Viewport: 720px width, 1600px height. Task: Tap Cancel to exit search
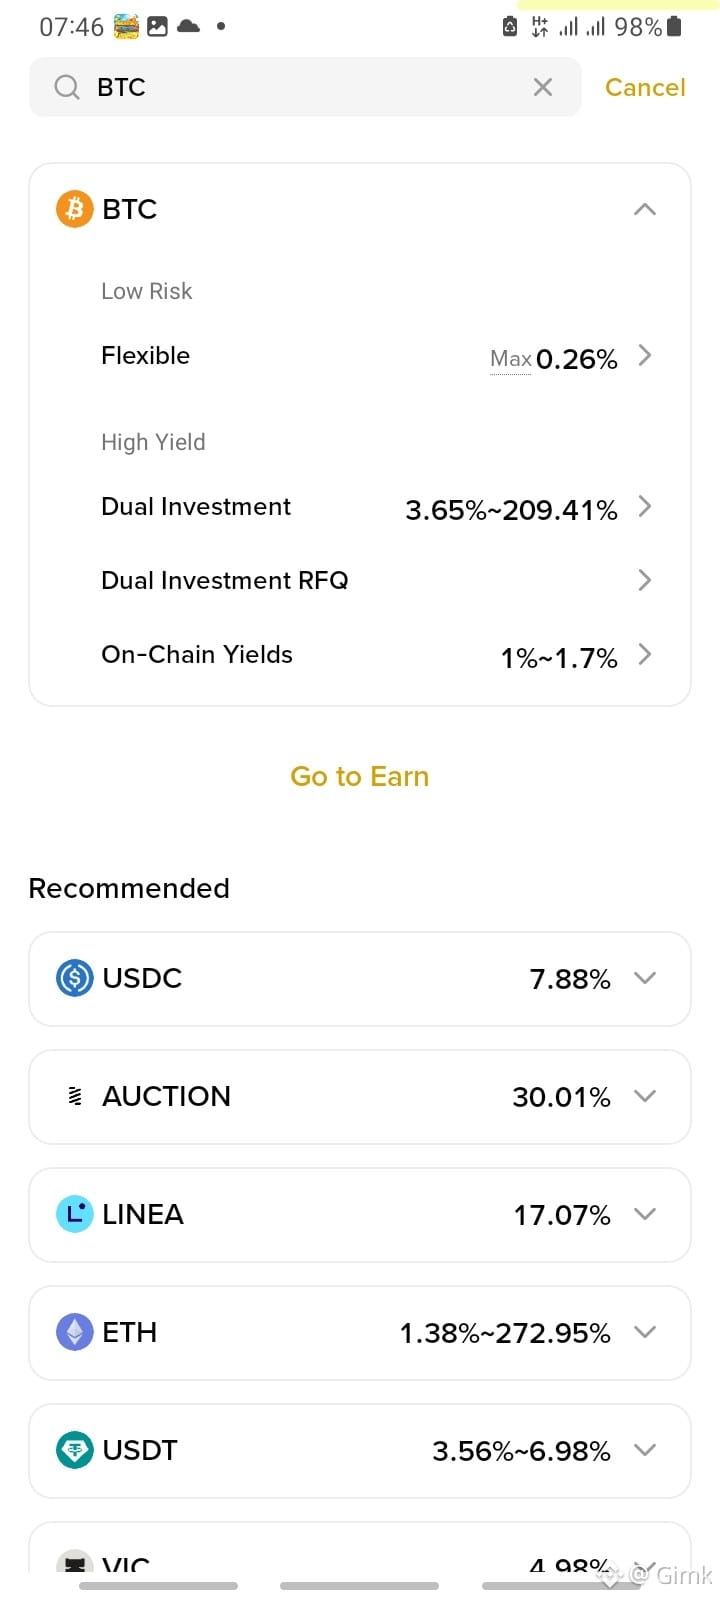(x=645, y=88)
